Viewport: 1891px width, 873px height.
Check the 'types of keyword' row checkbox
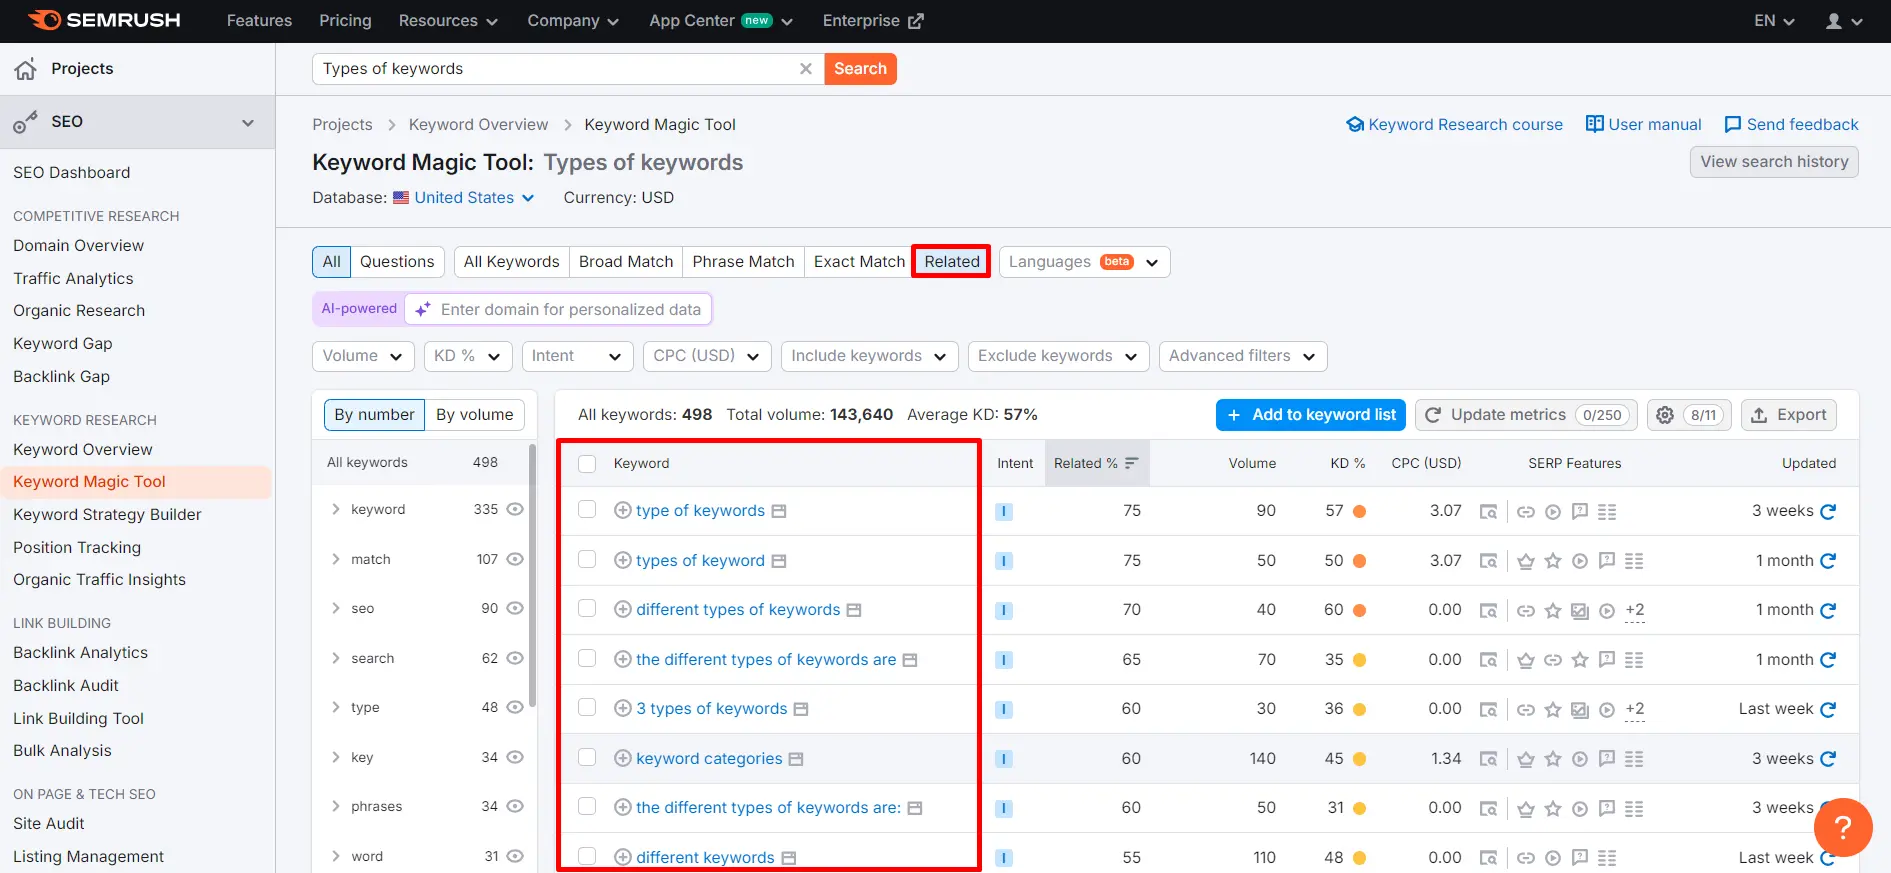[587, 560]
